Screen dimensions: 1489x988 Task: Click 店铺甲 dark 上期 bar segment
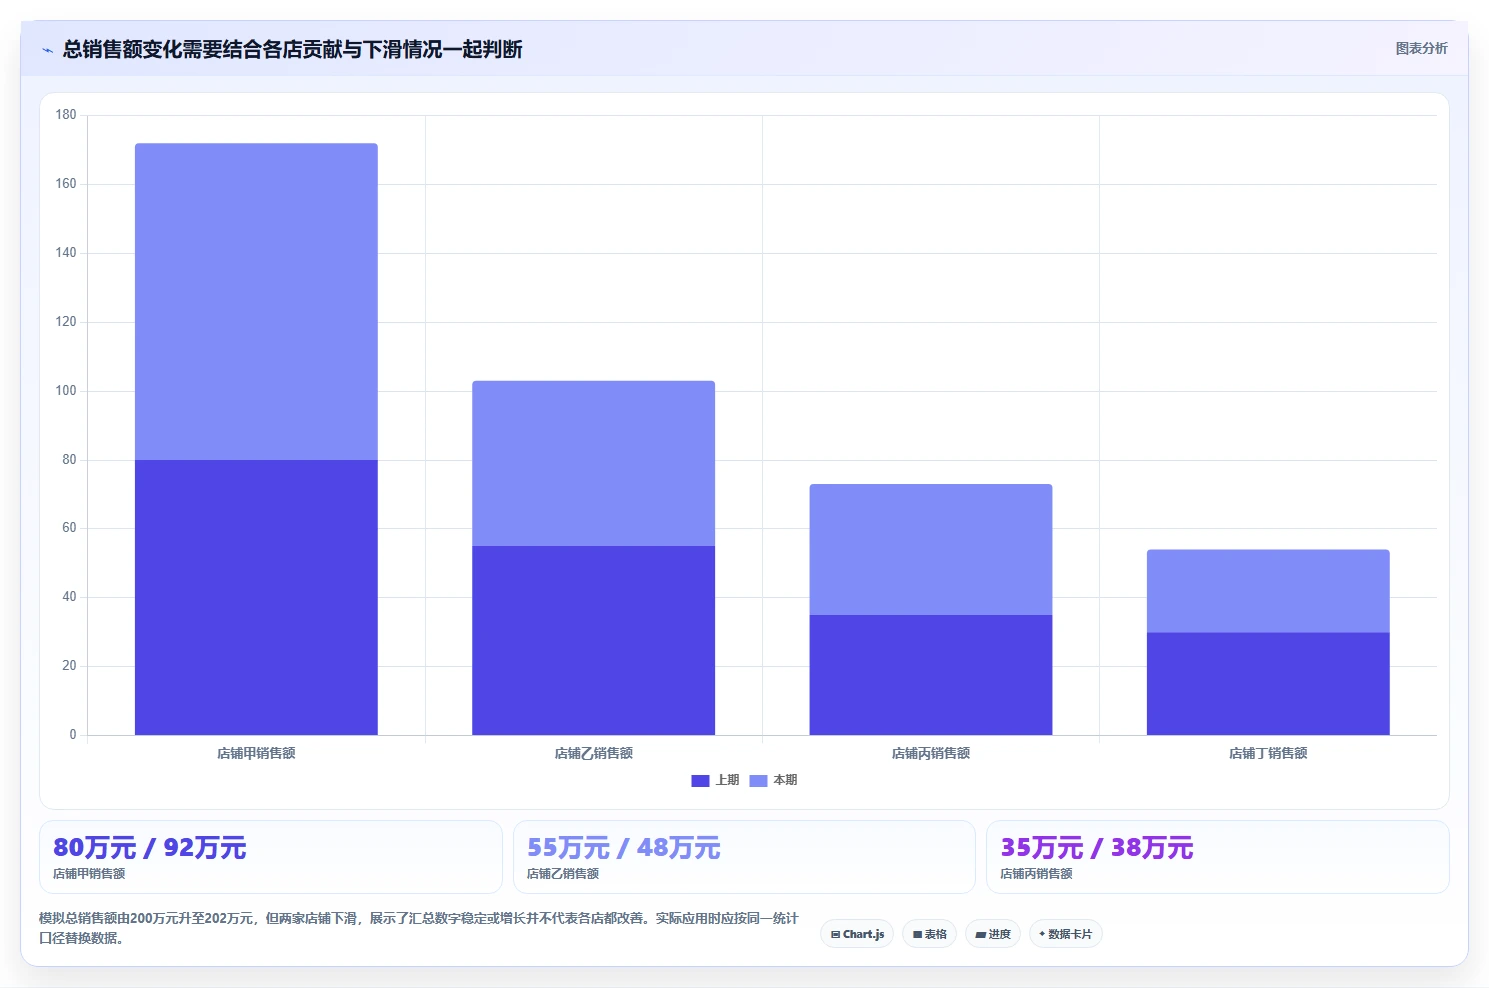coord(256,597)
